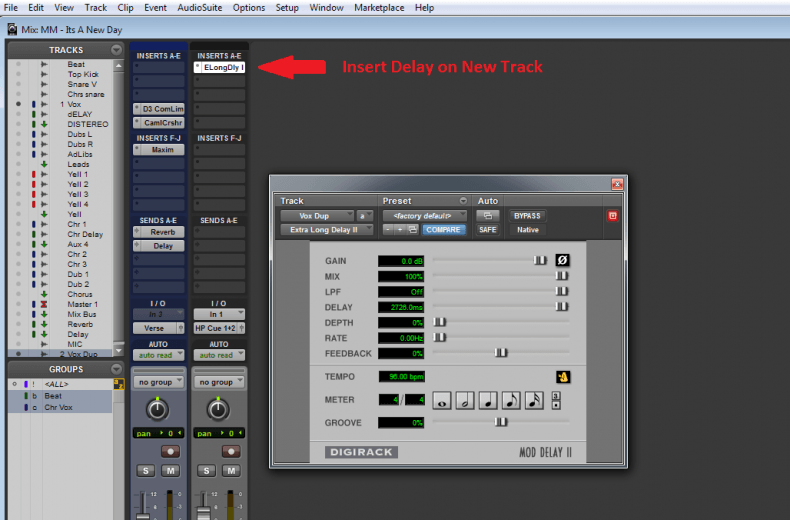Click the TRACKS list circular menu button
This screenshot has height=520, width=790.
pyautogui.click(x=116, y=50)
